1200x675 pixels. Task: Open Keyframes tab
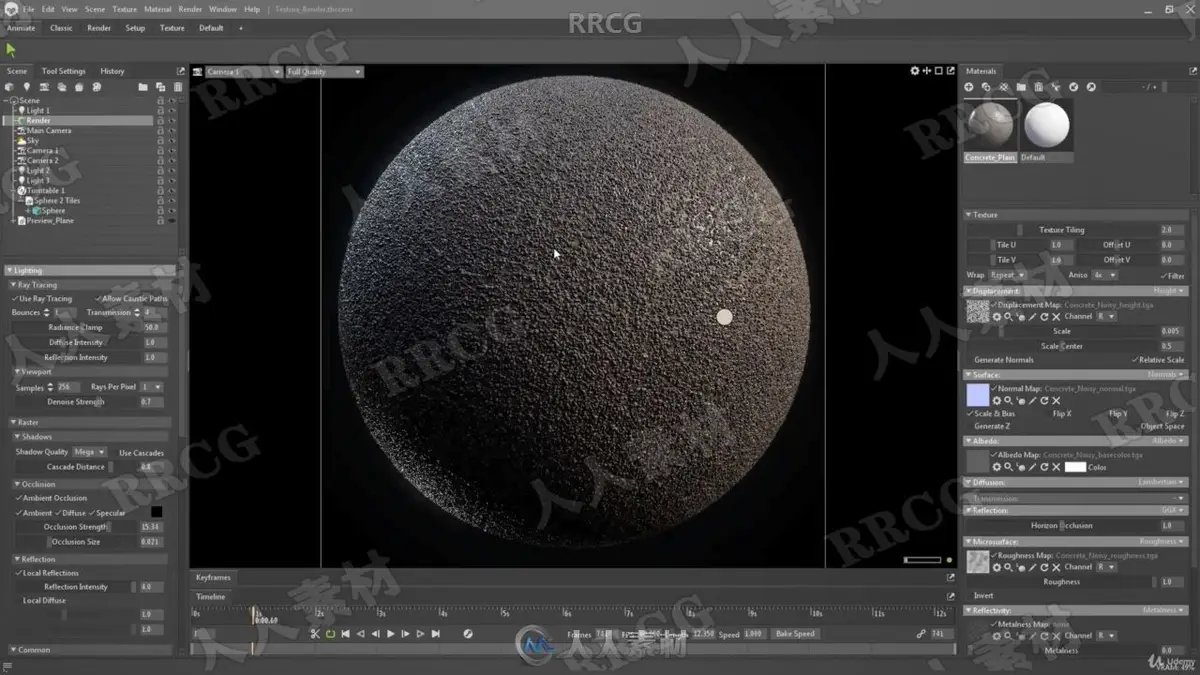(x=213, y=577)
